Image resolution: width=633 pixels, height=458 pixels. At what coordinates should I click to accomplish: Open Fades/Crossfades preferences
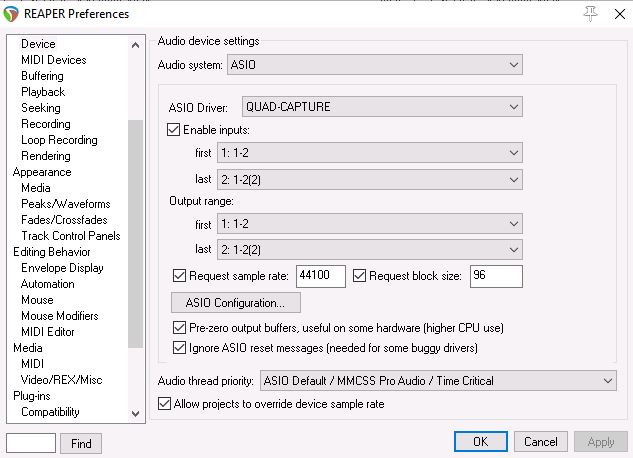click(x=64, y=220)
